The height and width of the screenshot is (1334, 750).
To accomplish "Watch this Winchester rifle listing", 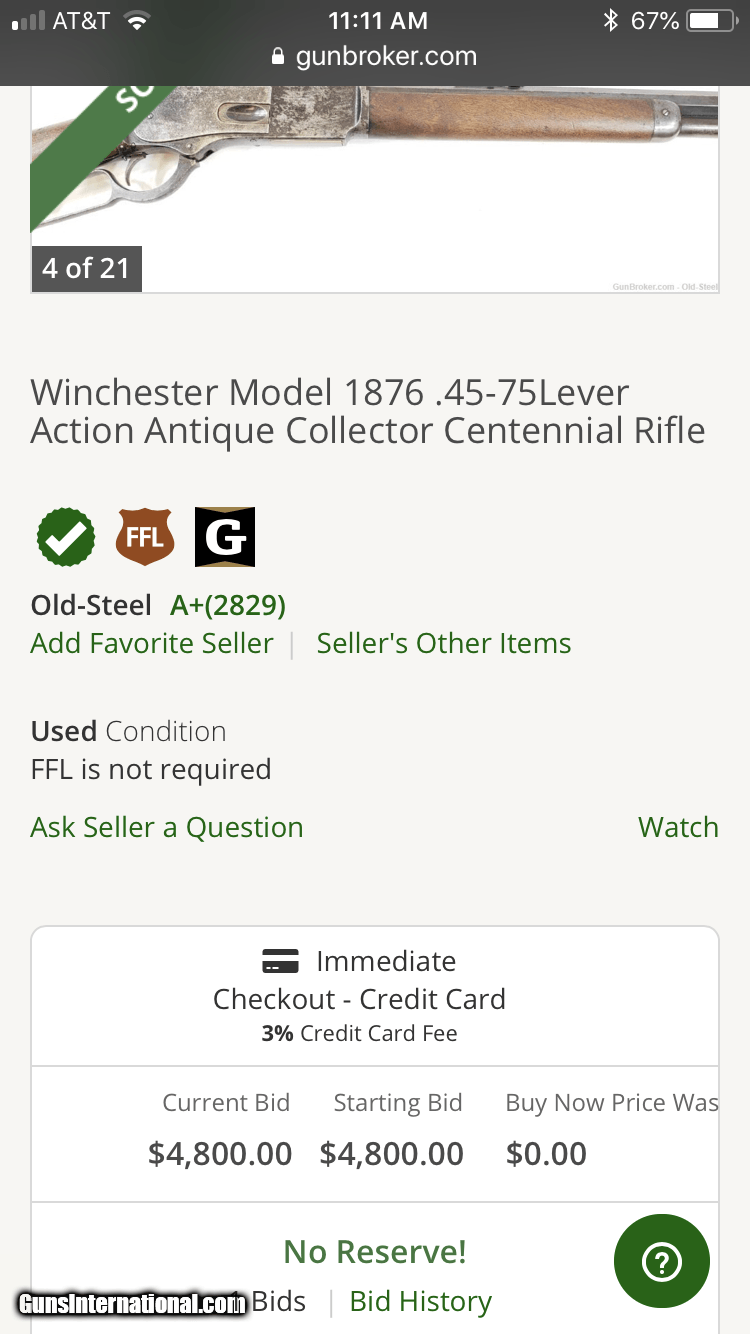I will (678, 827).
